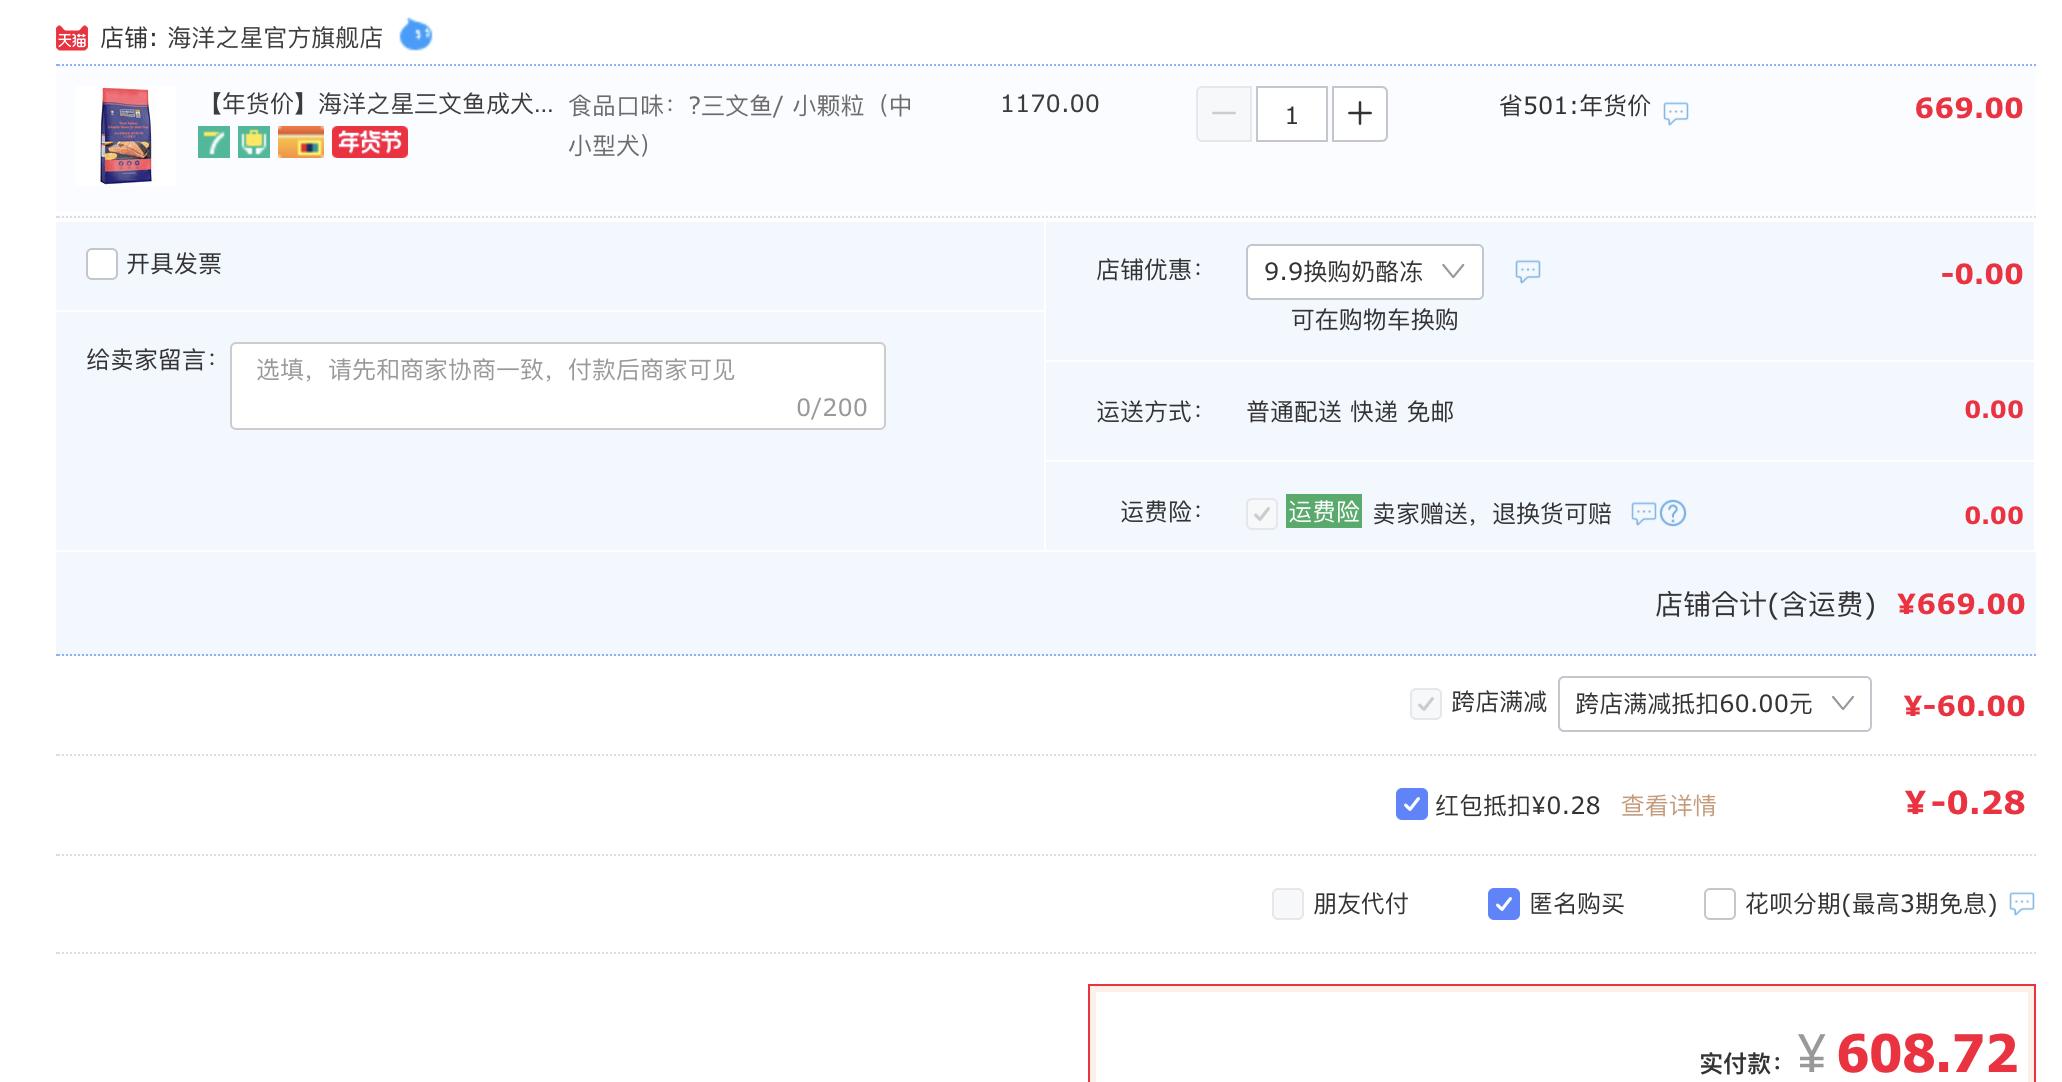Click the chat bubble icon next to 店铺优惠 dropdown
Screen dimensions: 2062x1082
click(1529, 272)
